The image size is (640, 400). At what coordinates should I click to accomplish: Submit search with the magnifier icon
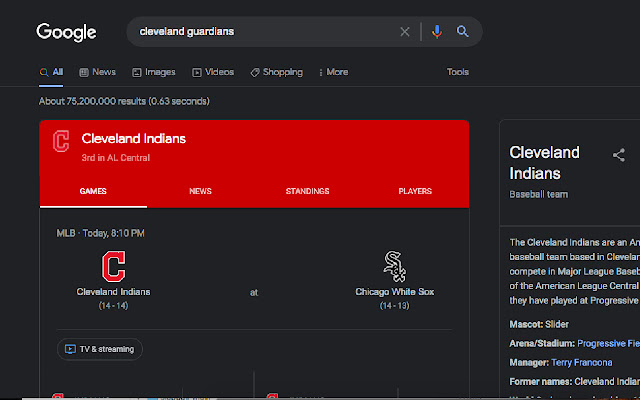point(462,31)
